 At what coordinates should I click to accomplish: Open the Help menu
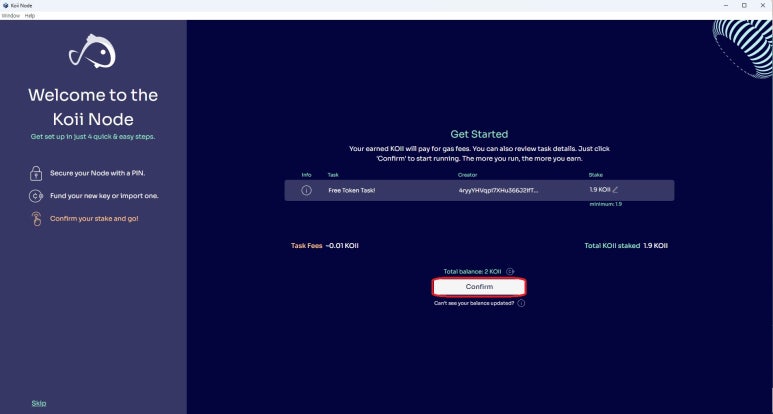pos(30,16)
